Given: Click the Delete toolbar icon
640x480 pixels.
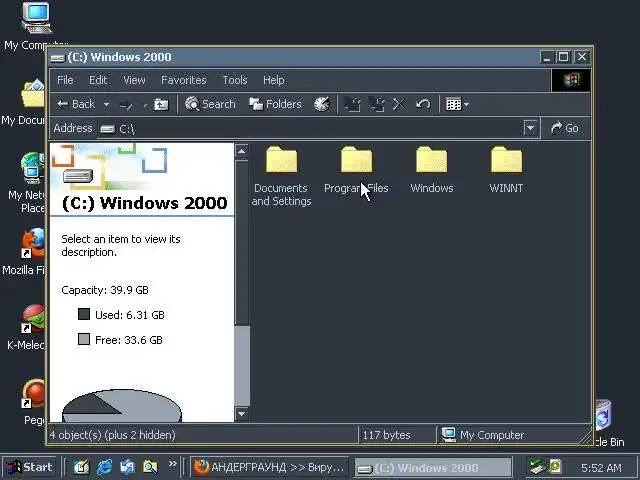Looking at the screenshot, I should pyautogui.click(x=399, y=104).
